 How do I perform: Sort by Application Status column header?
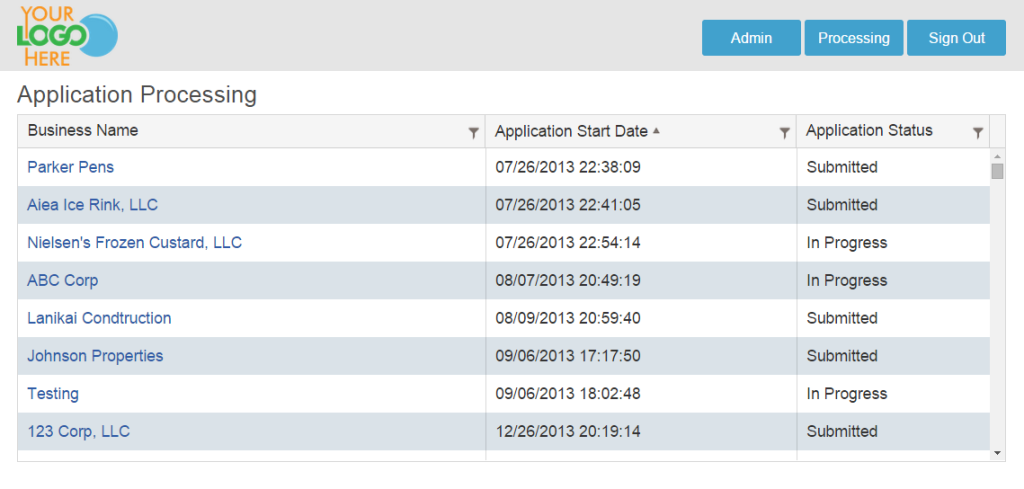point(869,131)
